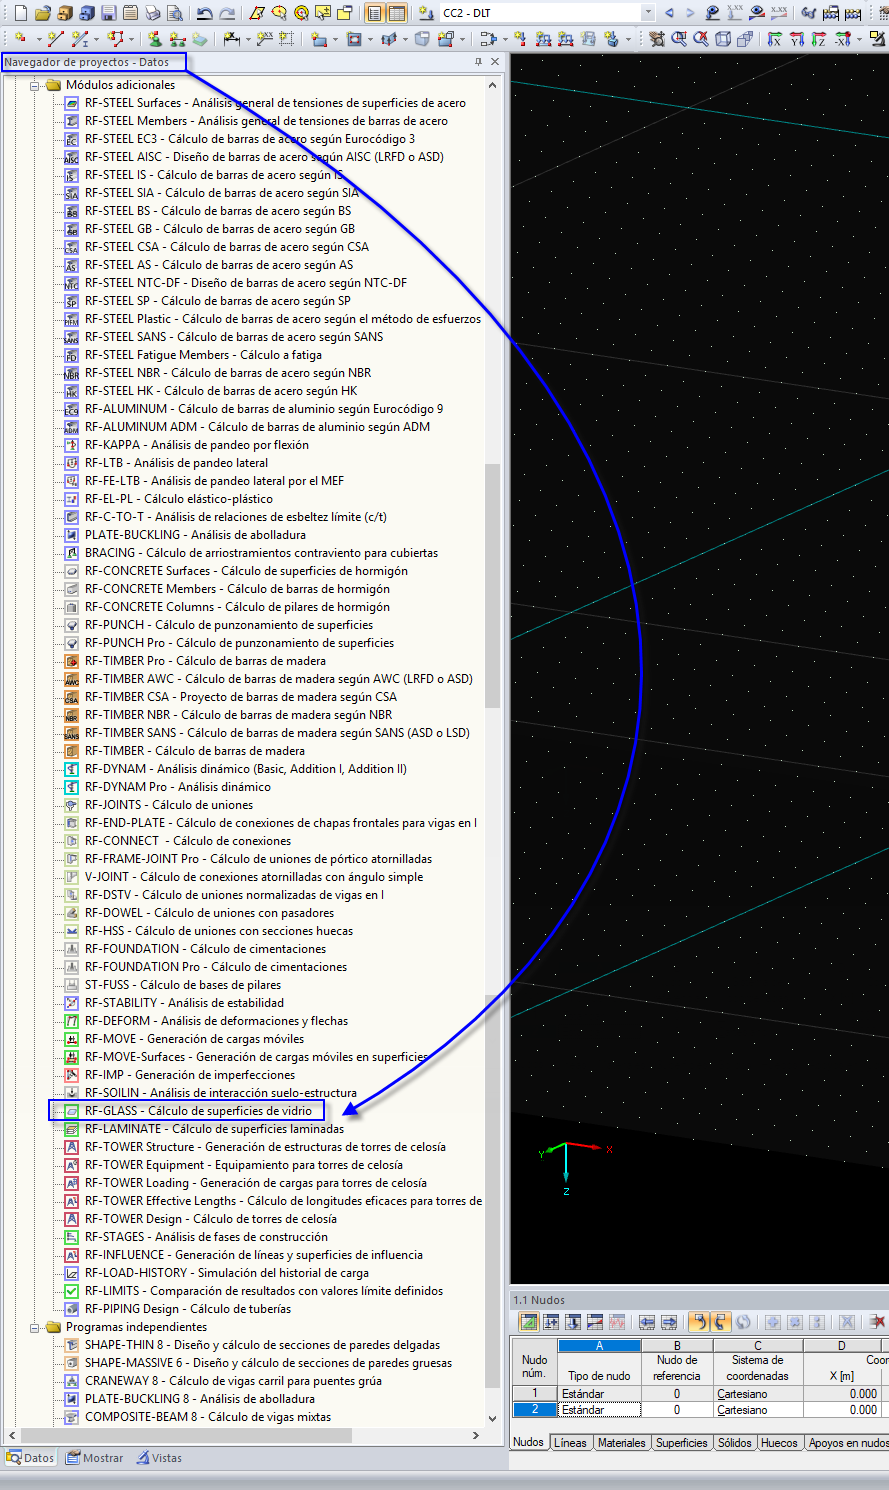Open an existing model with the folder icon

pos(43,13)
